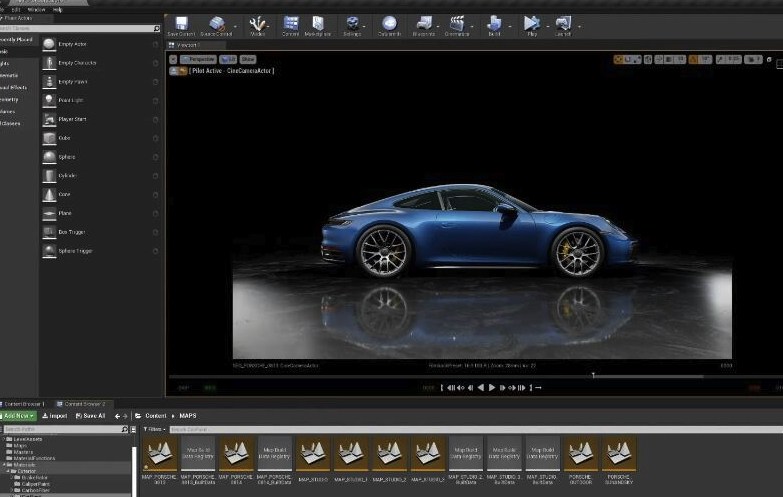Select the Cube shape item
Viewport: 783px width, 497px height.
(x=100, y=138)
